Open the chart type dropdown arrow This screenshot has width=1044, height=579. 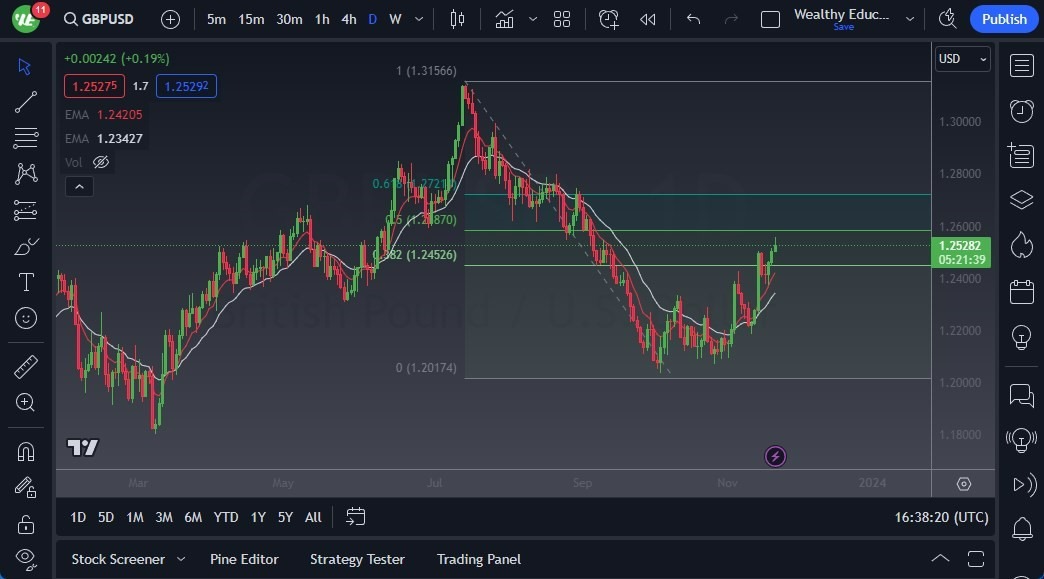tap(532, 18)
